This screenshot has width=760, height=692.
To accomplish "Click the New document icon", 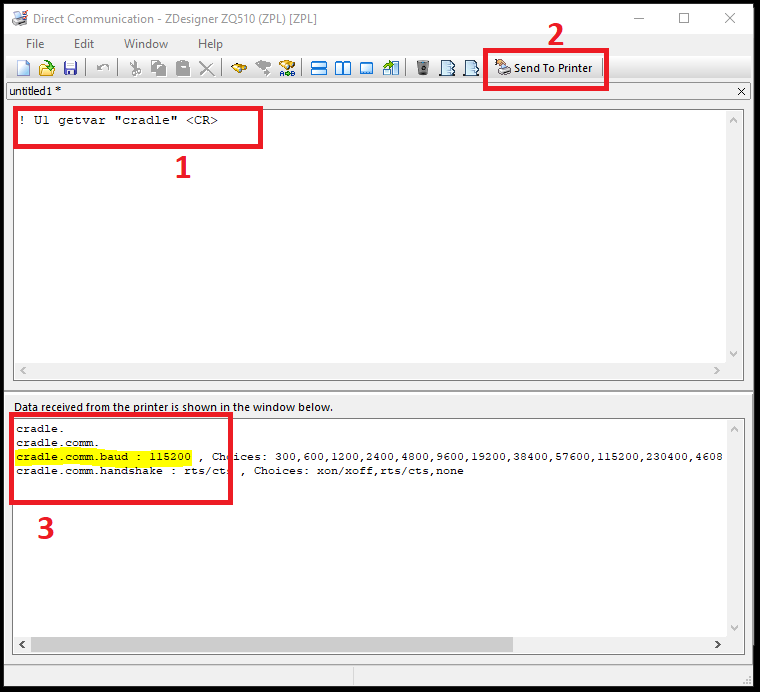I will (x=23, y=68).
